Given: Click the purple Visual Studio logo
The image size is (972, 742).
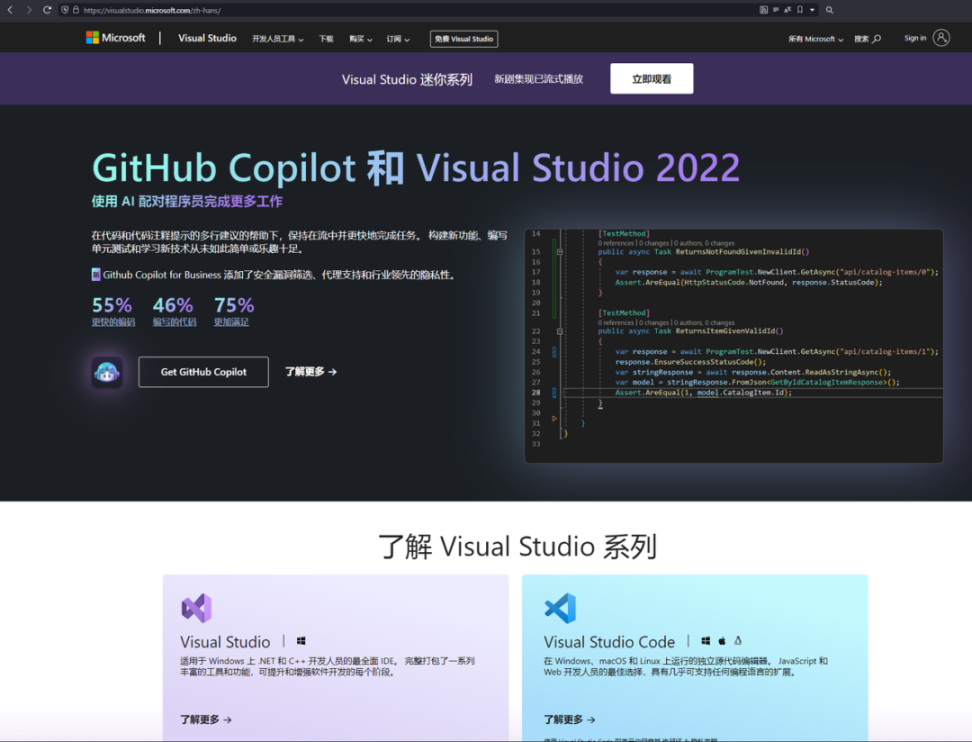Looking at the screenshot, I should (196, 608).
